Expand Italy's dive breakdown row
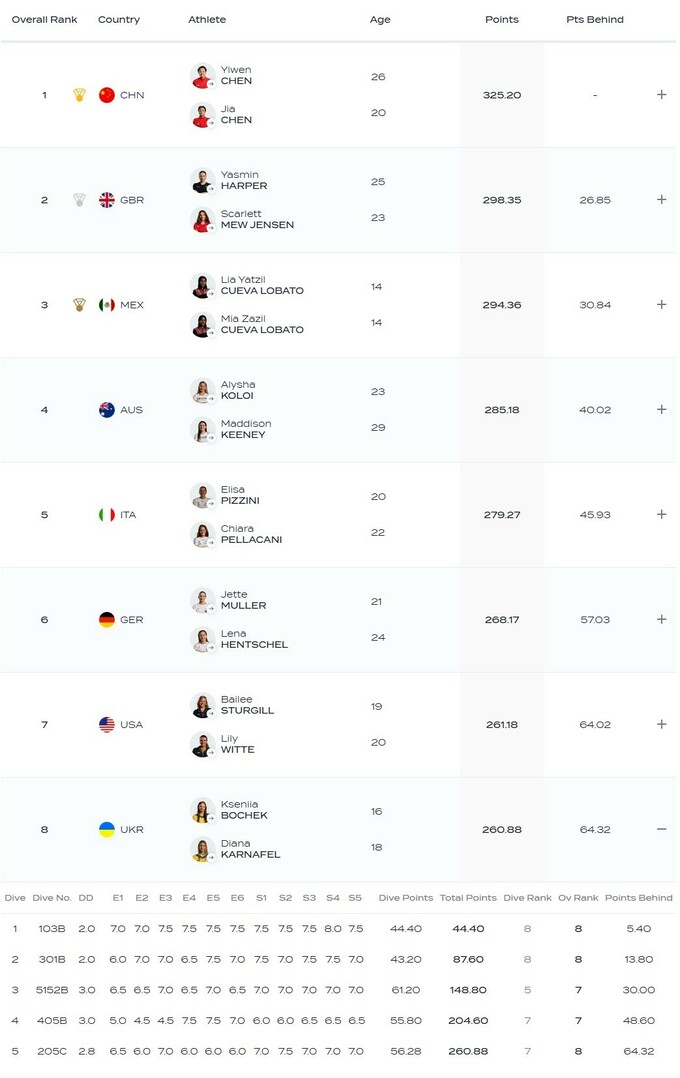The width and height of the screenshot is (680, 1078). 661,514
